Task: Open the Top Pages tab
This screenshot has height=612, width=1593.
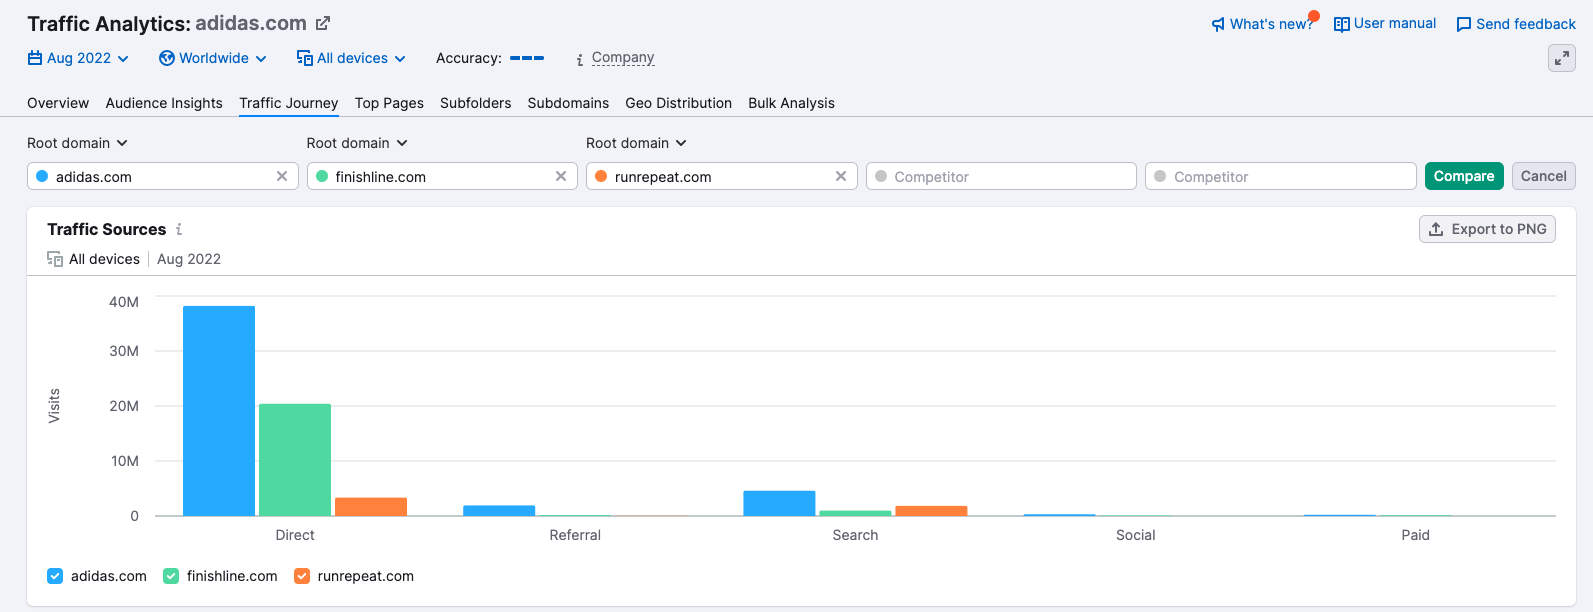Action: (x=389, y=103)
